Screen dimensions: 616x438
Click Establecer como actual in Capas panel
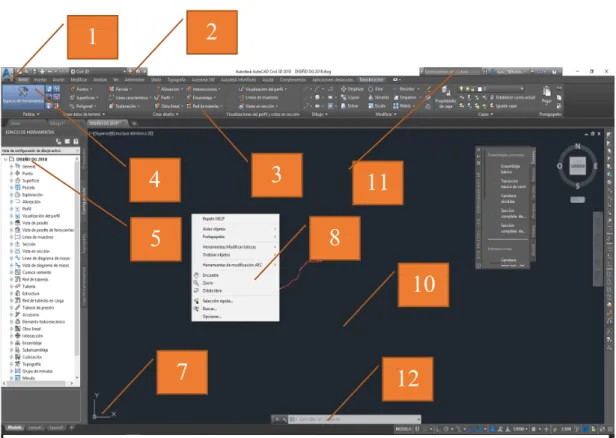click(x=512, y=97)
